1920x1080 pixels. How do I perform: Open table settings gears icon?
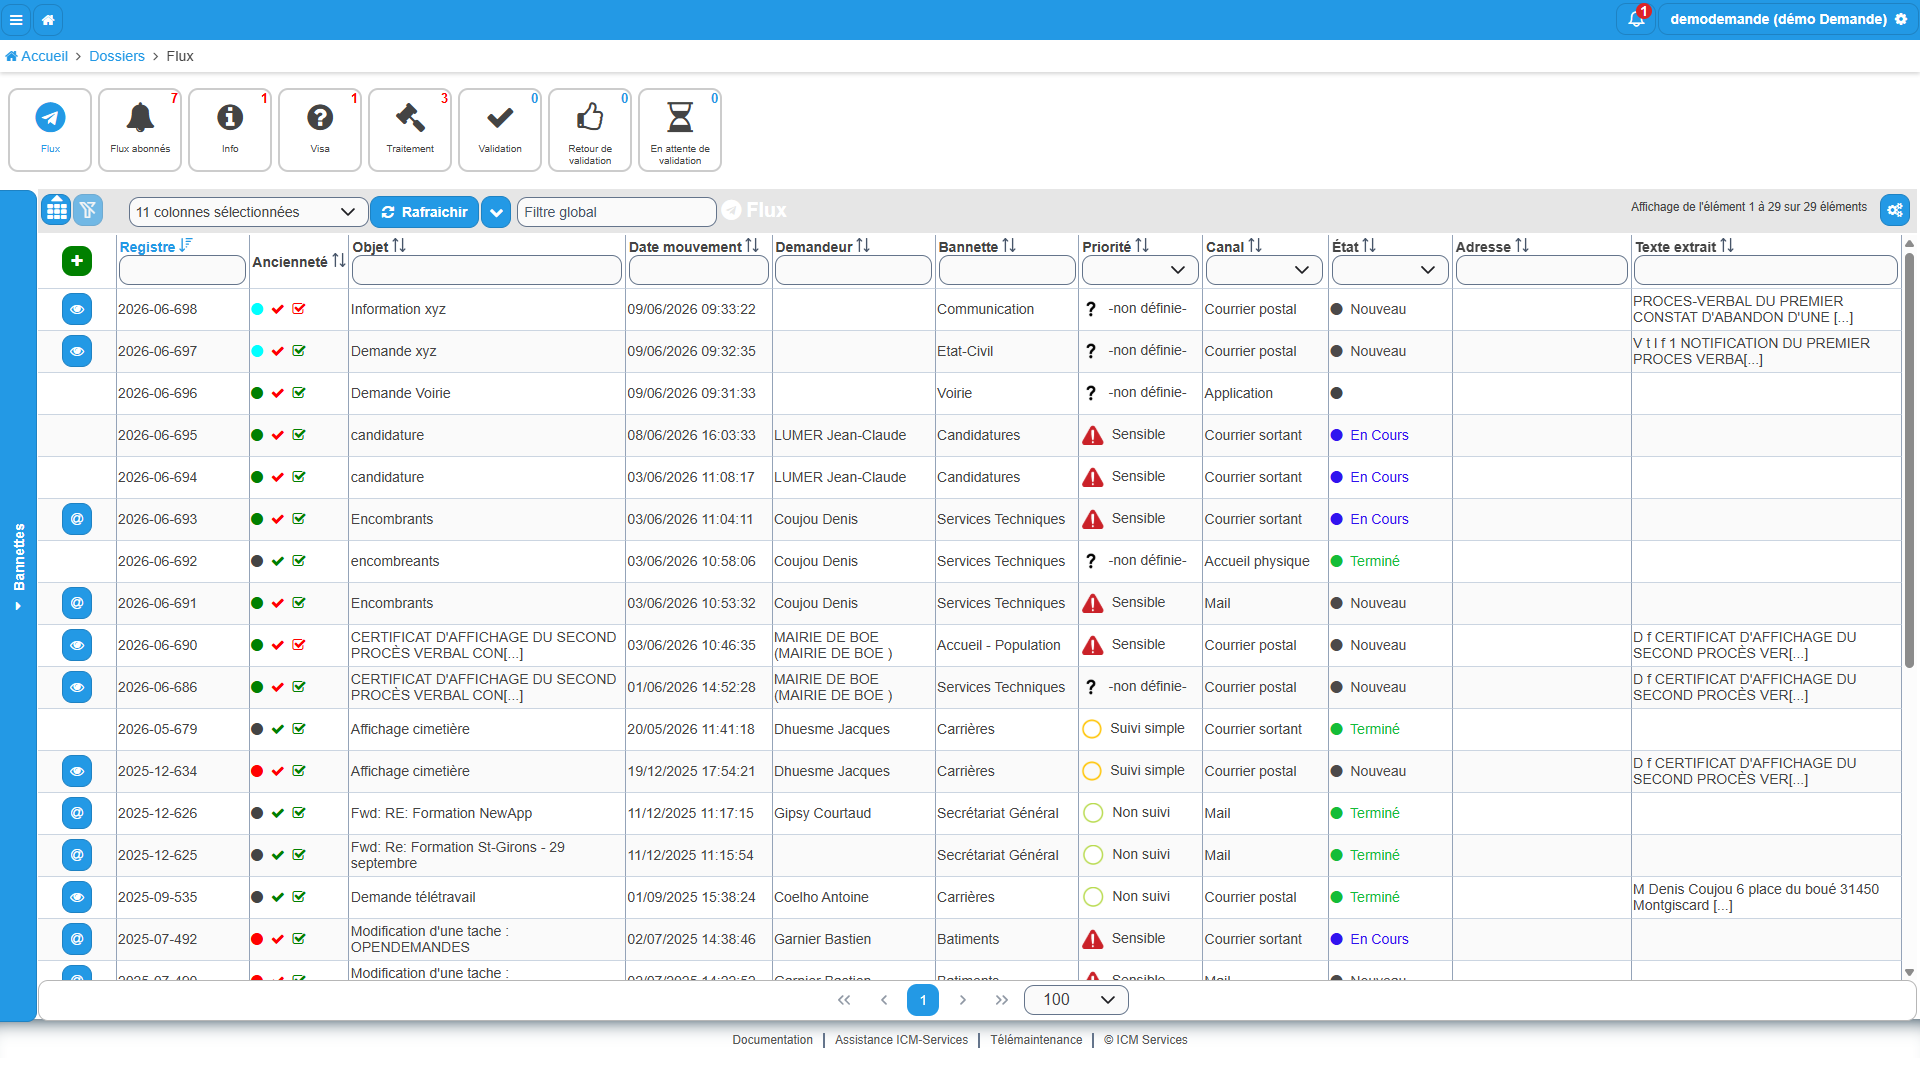coord(1895,210)
